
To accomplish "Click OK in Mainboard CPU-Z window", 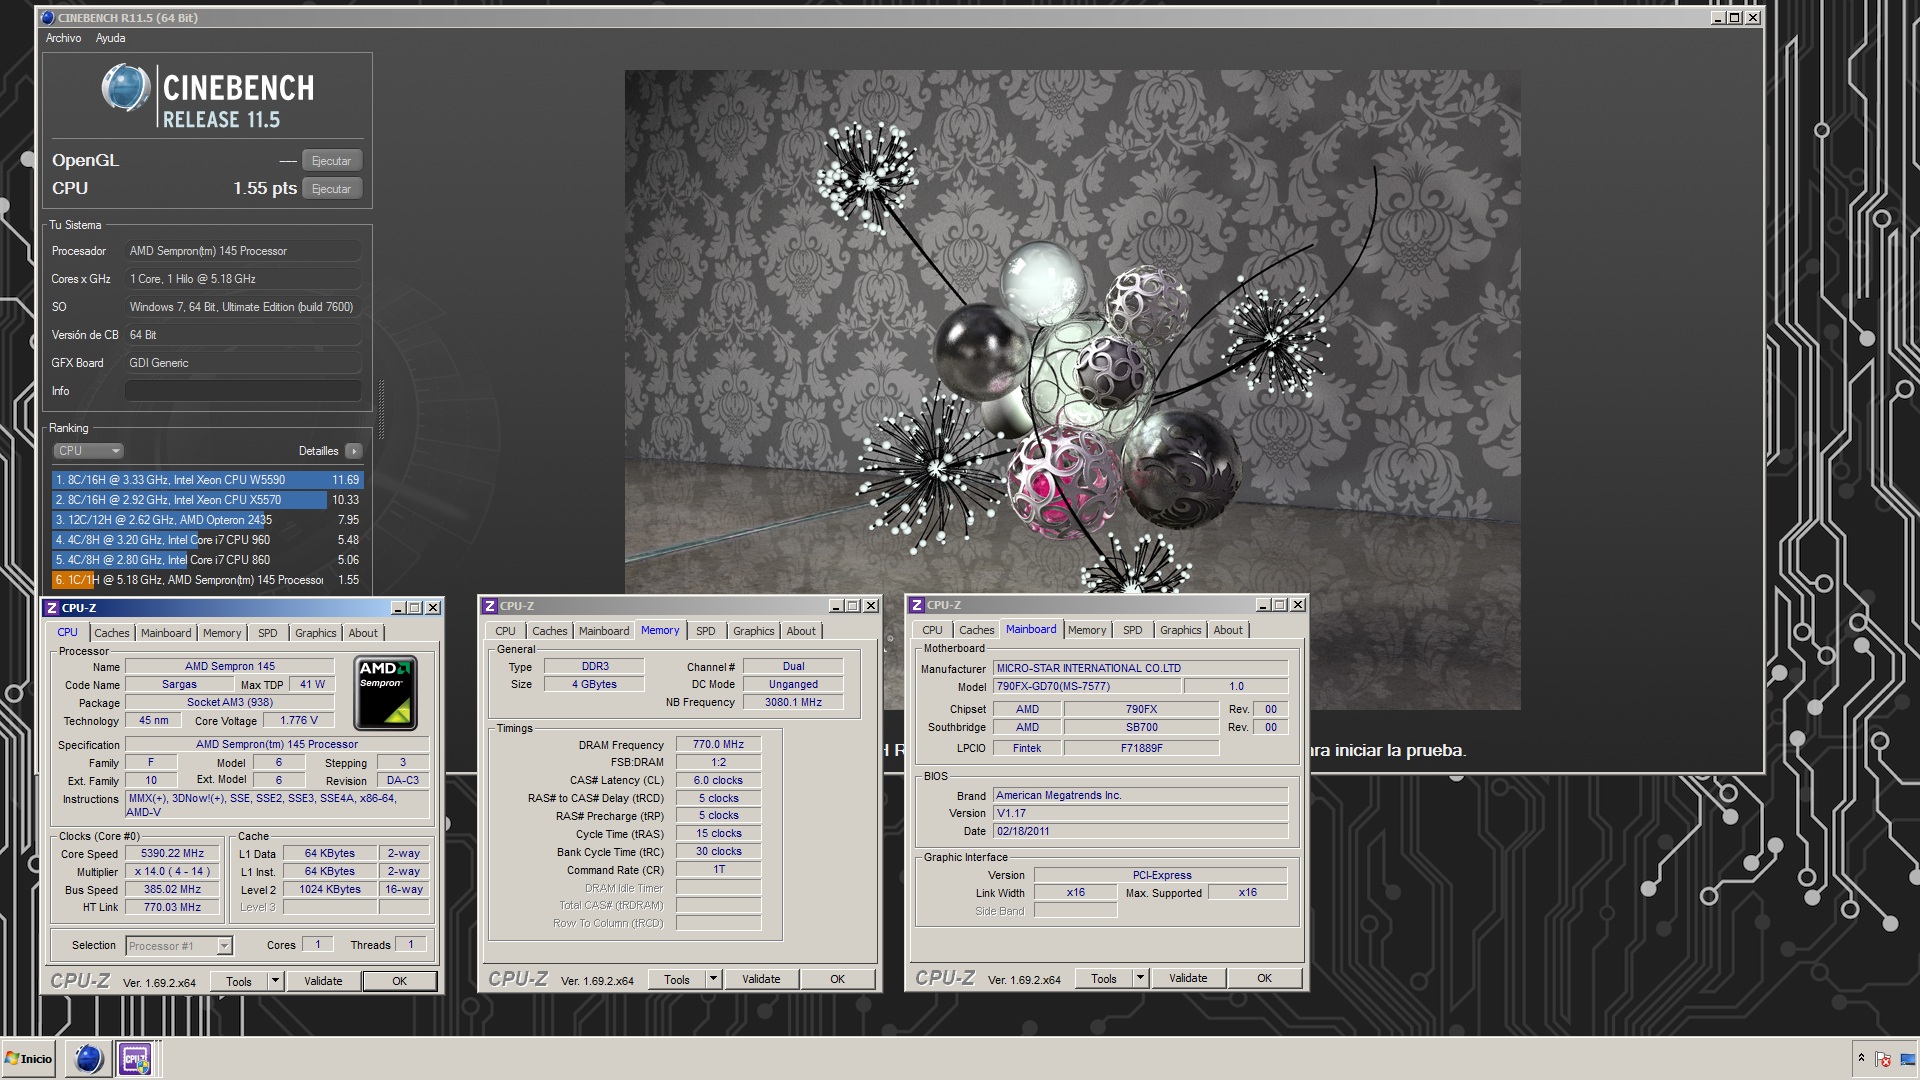I will 1264,979.
